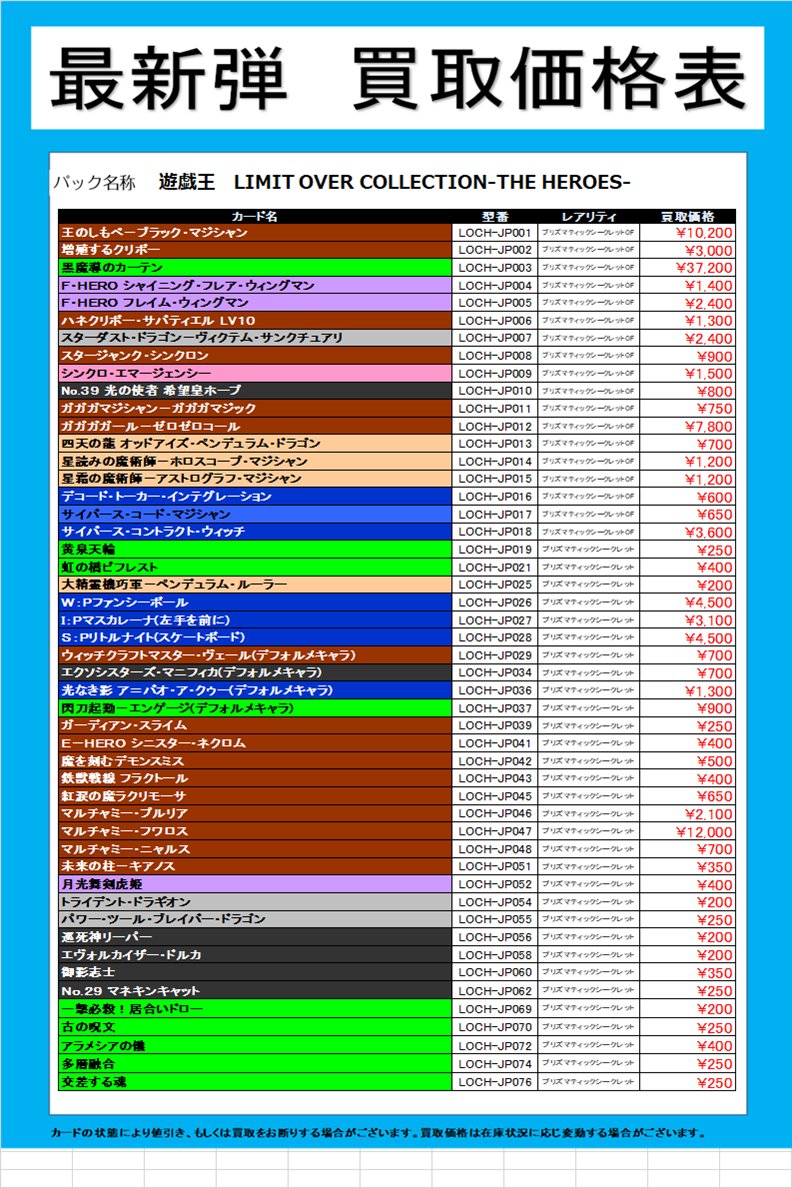The width and height of the screenshot is (792, 1188).
Task: Select E－HERO シニスター・ネクロム cell
Action: (255, 743)
